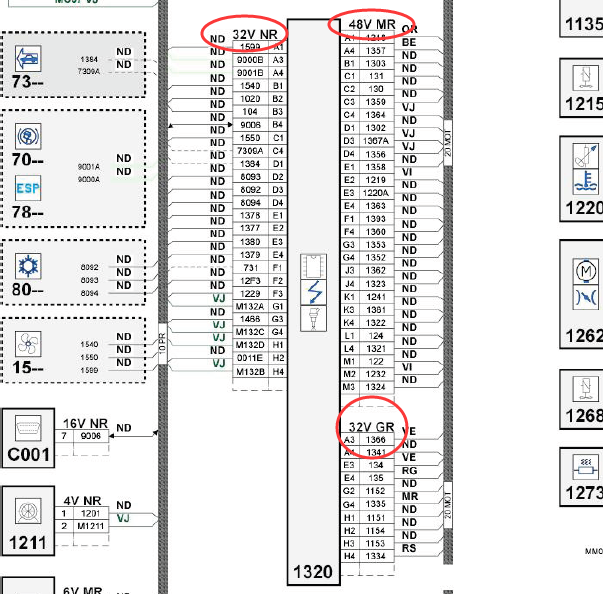The height and width of the screenshot is (594, 603).
Task: Click the 1268 component number
Action: click(584, 415)
